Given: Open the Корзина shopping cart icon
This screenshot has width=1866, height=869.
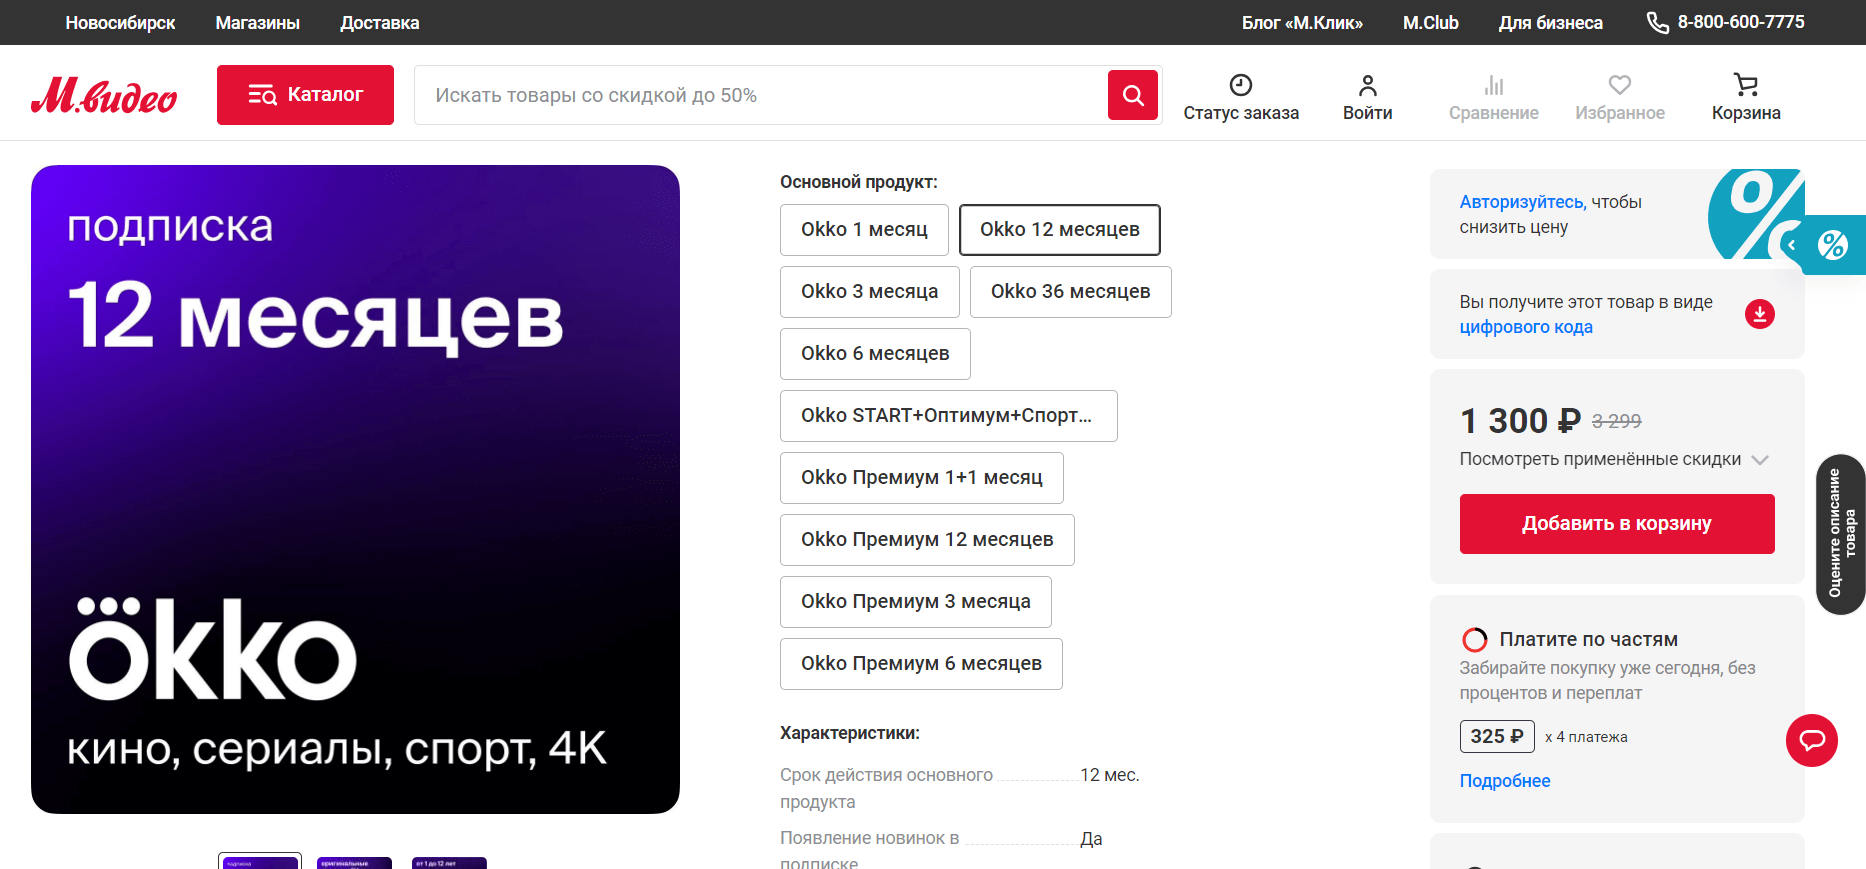Looking at the screenshot, I should click(1745, 85).
